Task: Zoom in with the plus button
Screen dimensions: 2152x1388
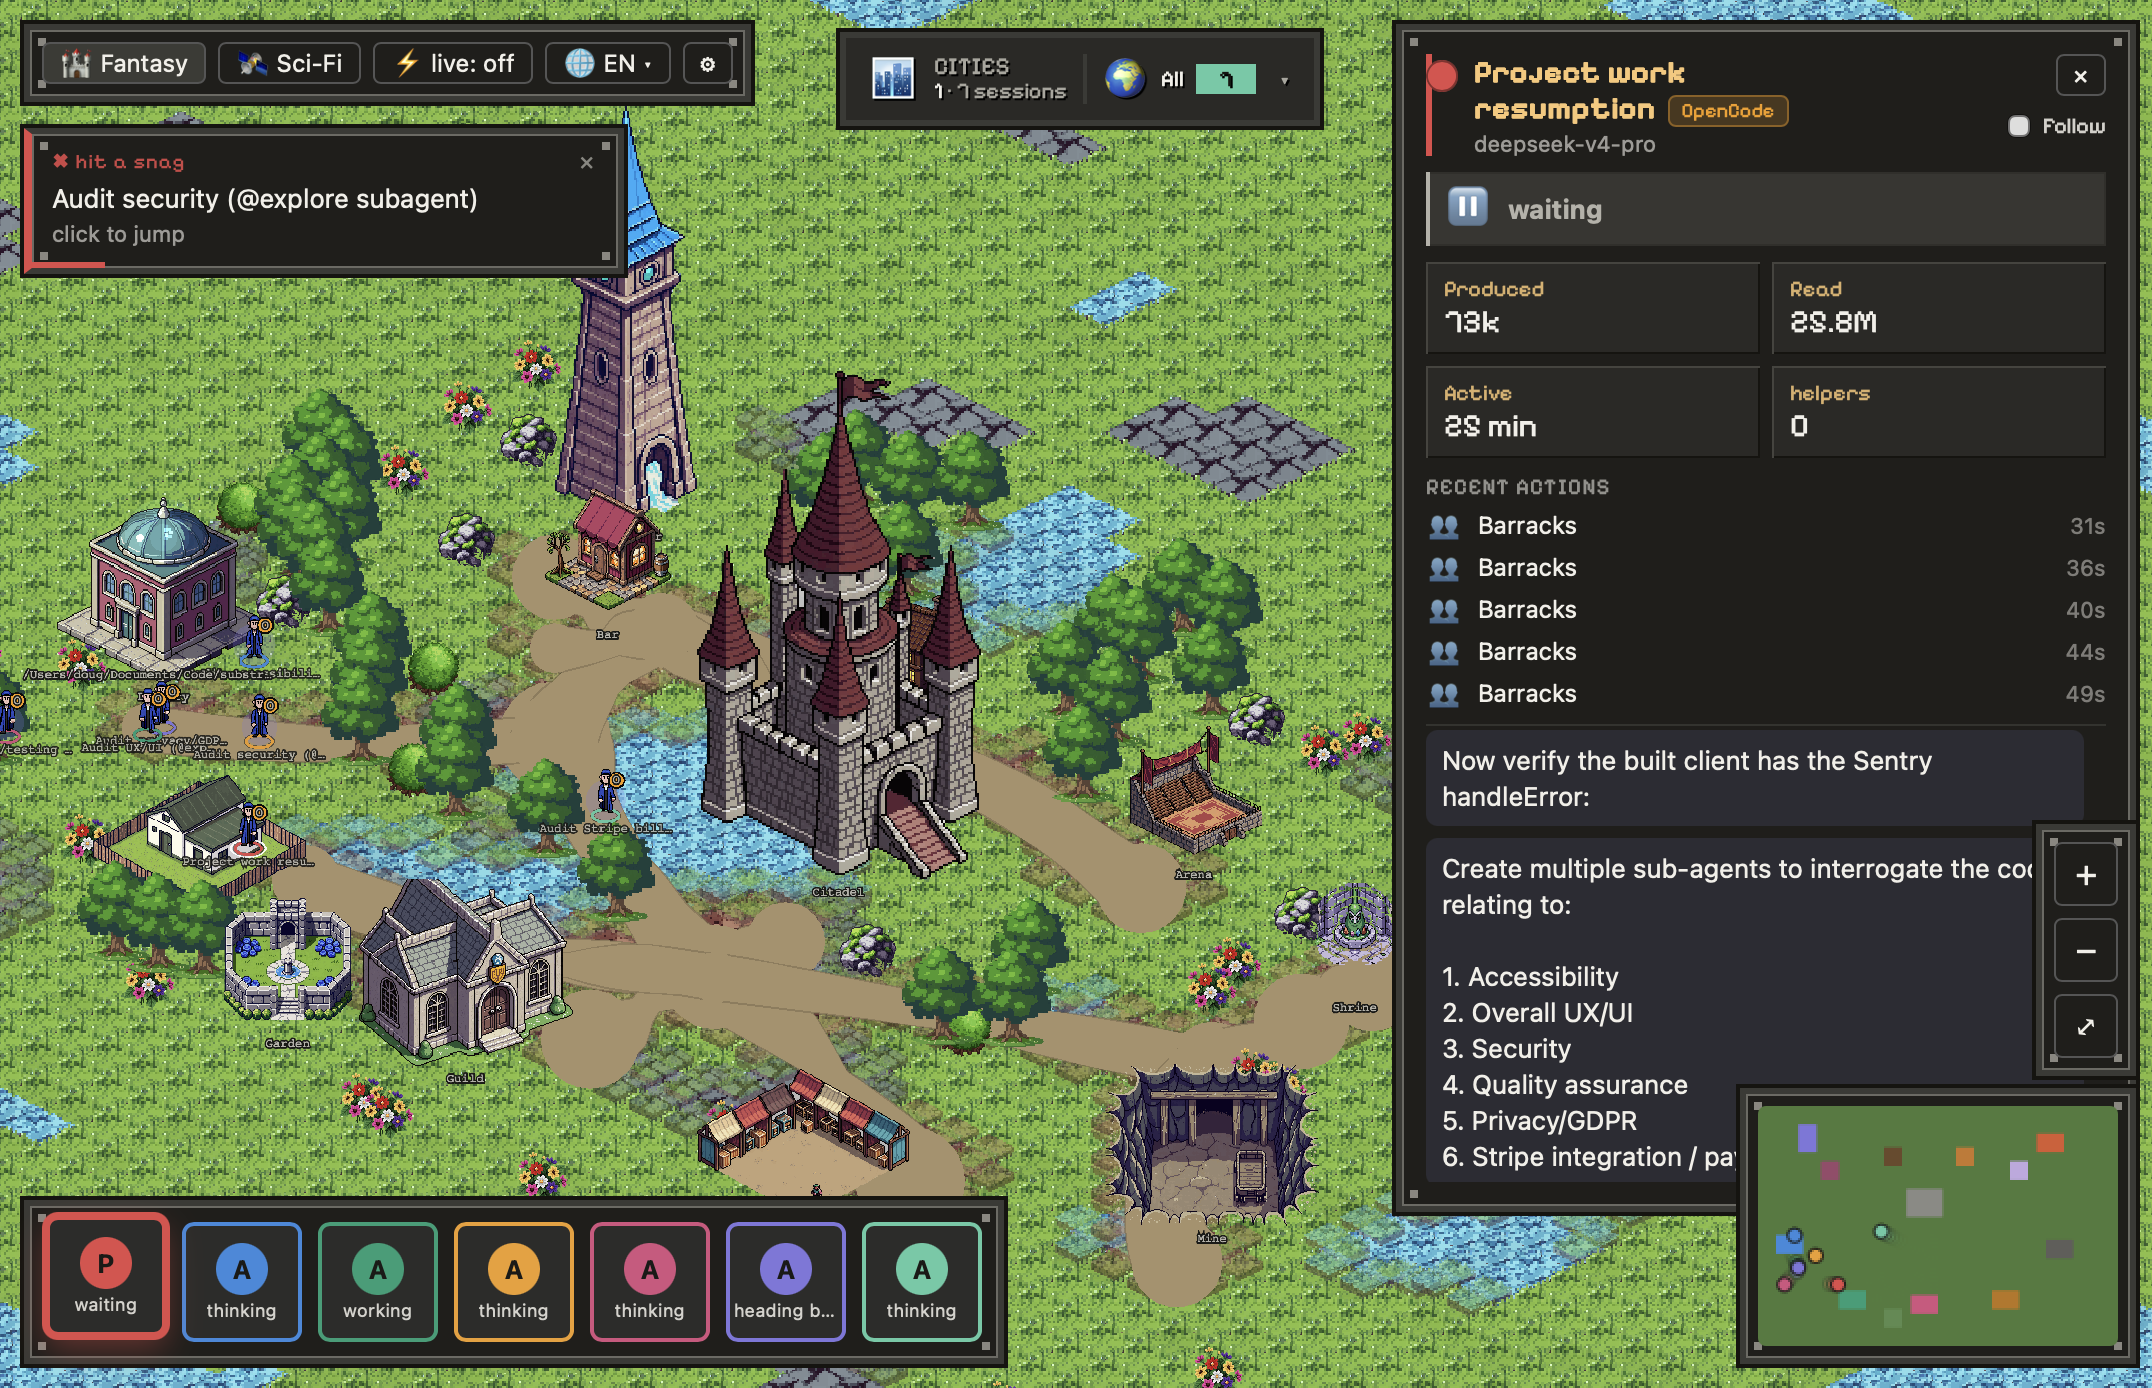Action: tap(2085, 876)
